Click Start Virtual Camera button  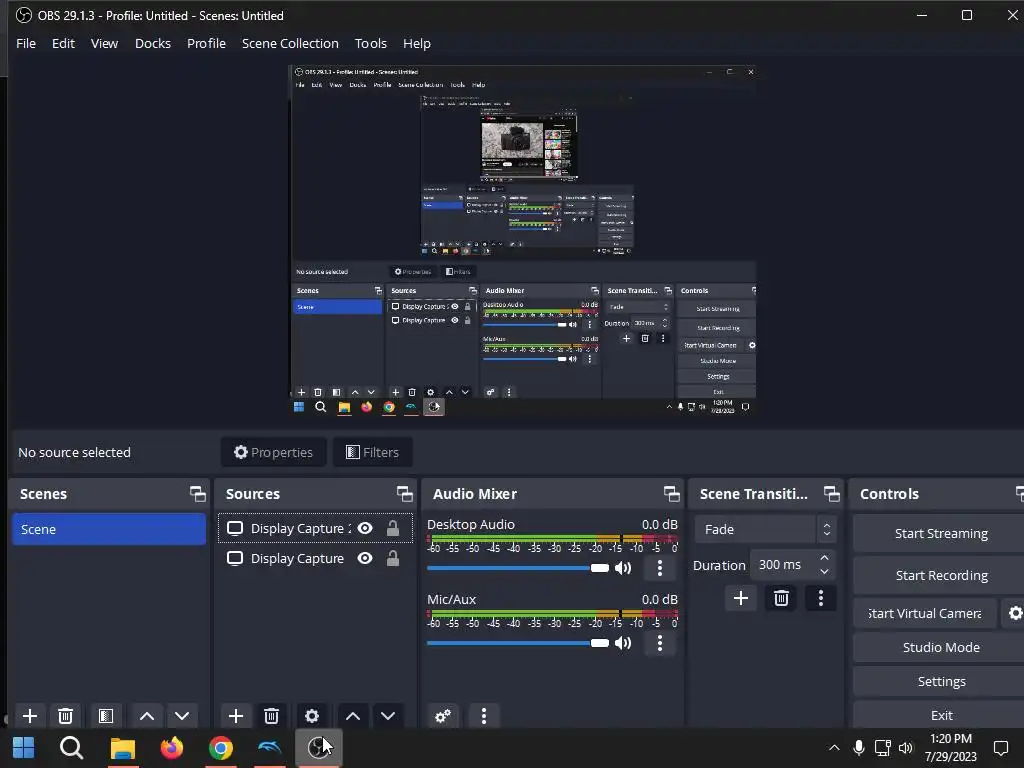click(925, 613)
